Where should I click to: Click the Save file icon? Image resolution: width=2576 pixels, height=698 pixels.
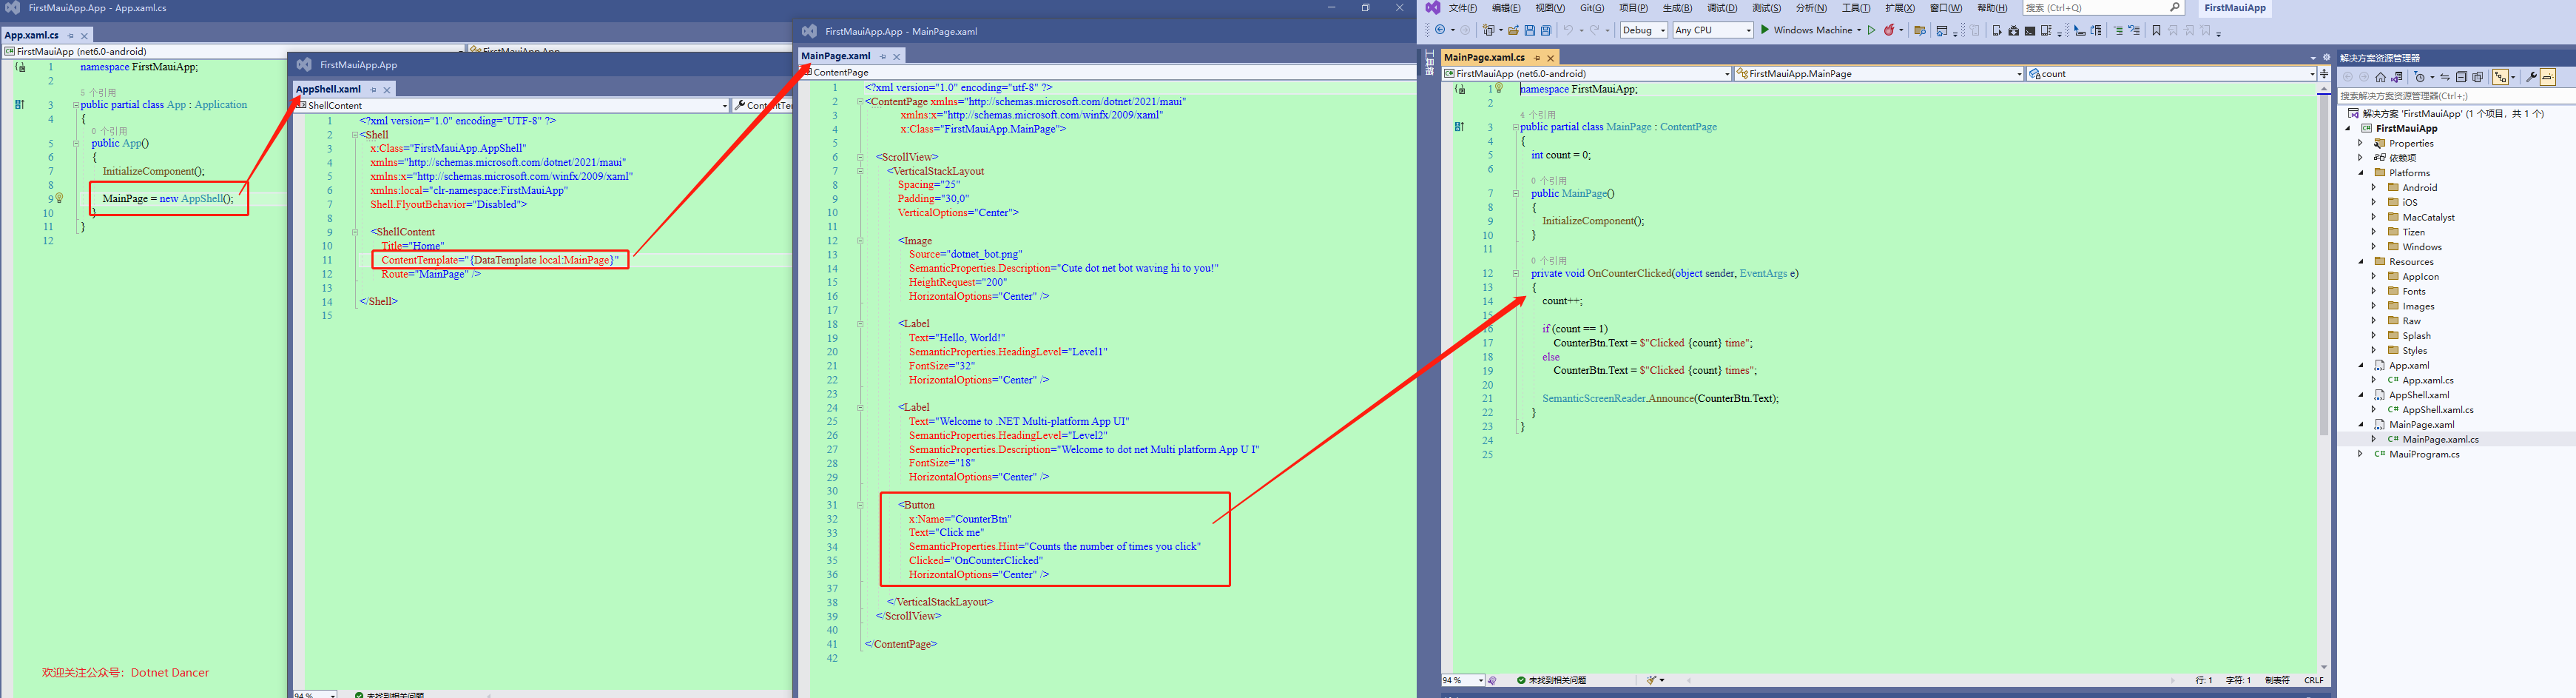[x=1530, y=30]
